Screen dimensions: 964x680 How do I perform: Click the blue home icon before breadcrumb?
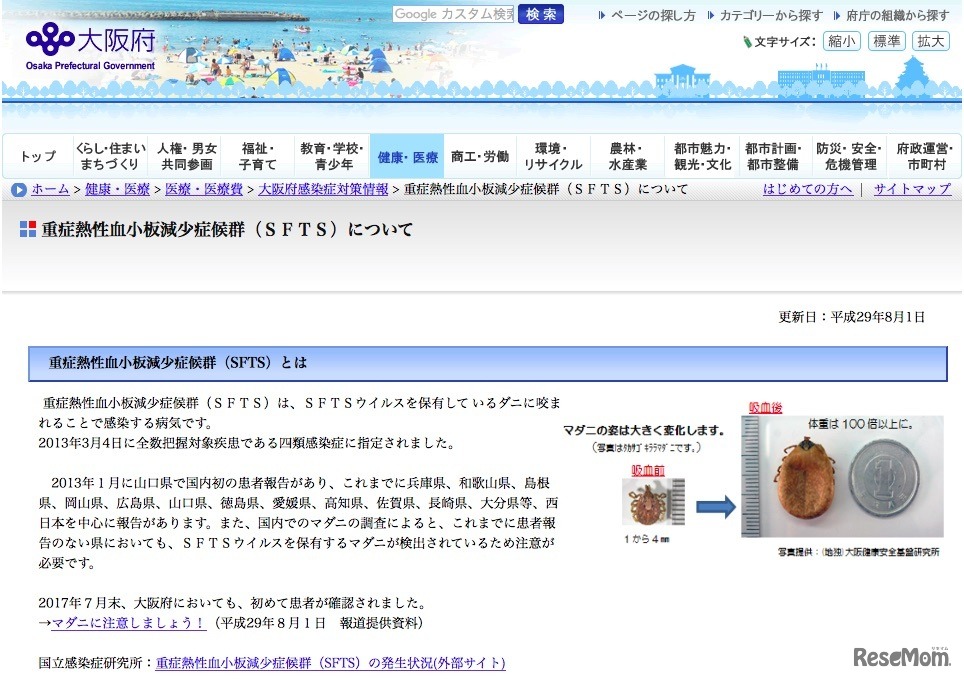[19, 190]
